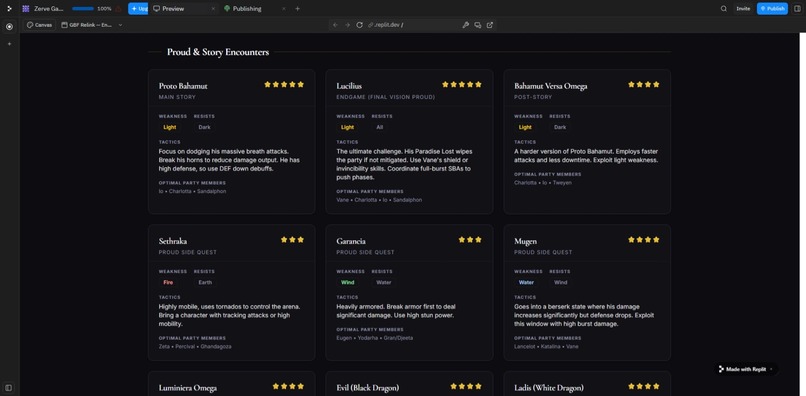Toggle the right side panel layout icon
This screenshot has width=806, height=396.
point(797,9)
